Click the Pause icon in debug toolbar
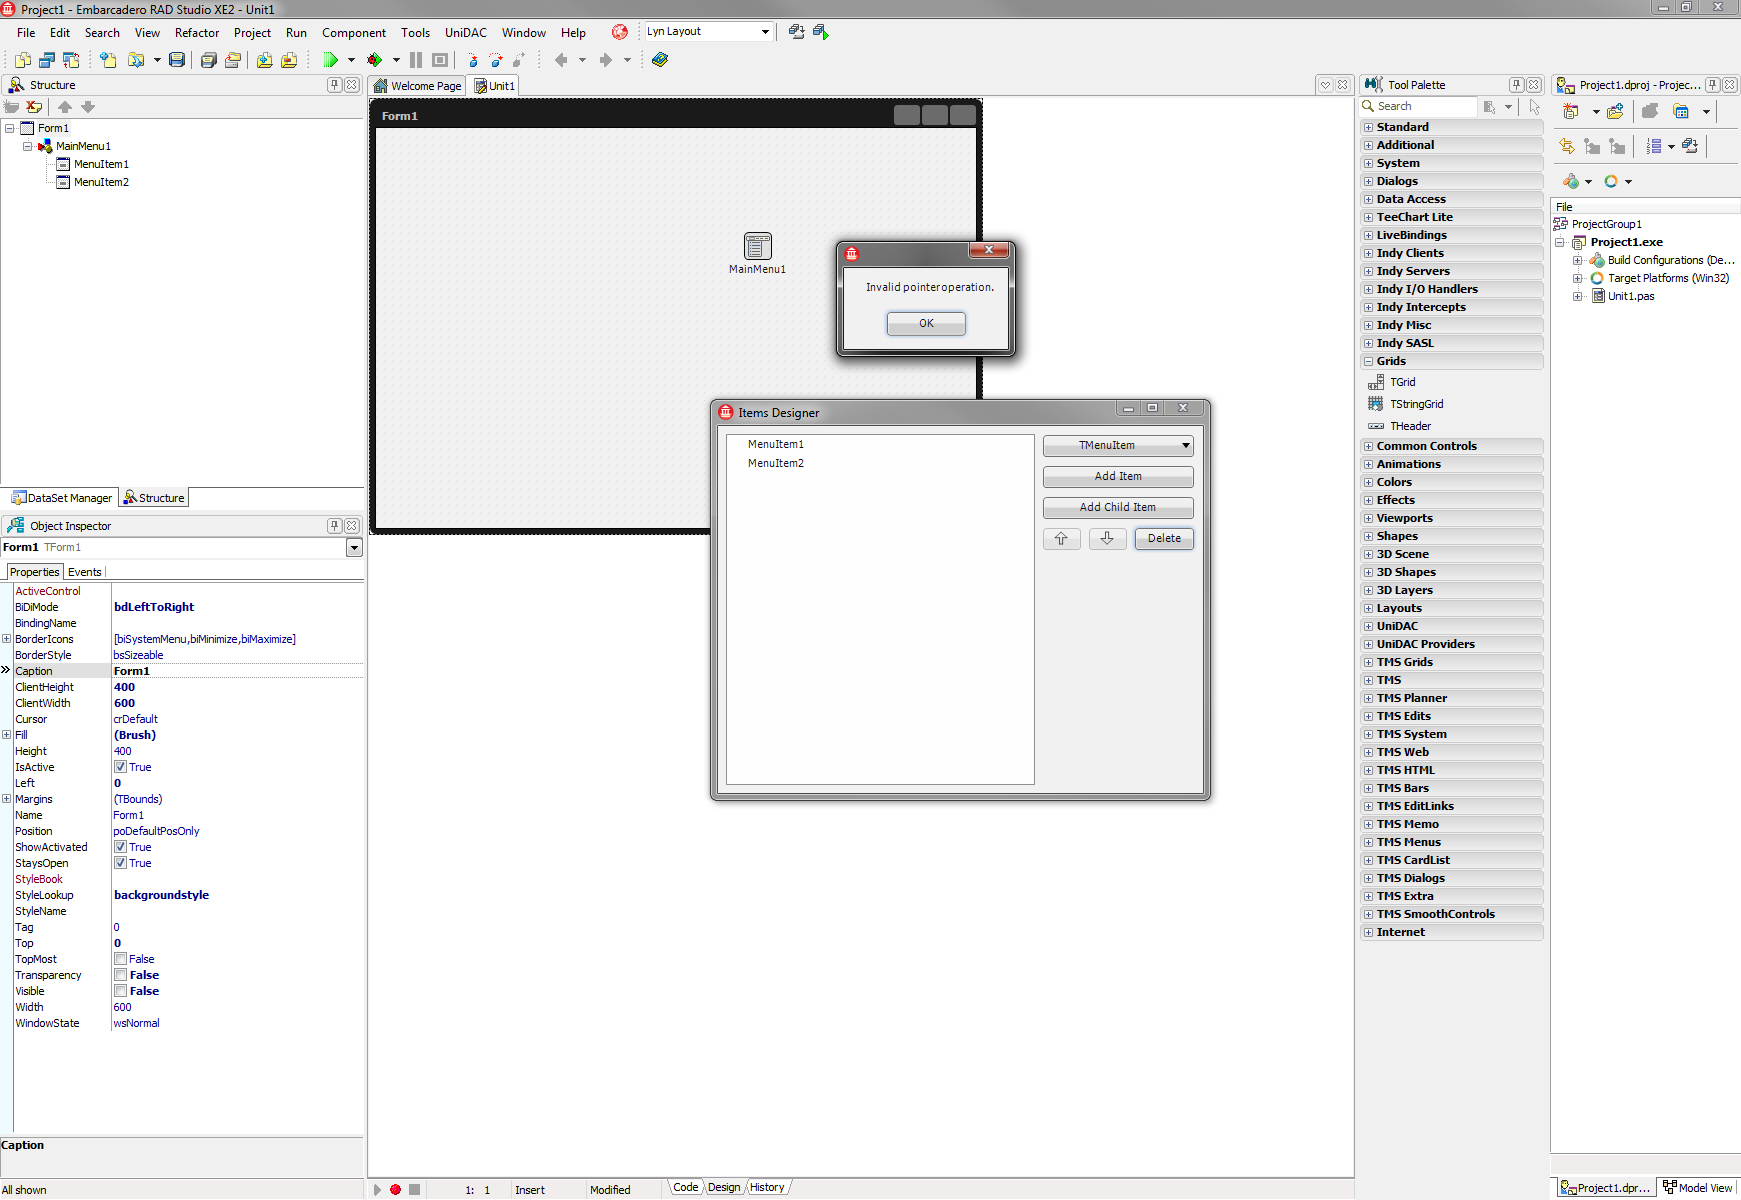This screenshot has height=1200, width=1741. point(416,60)
